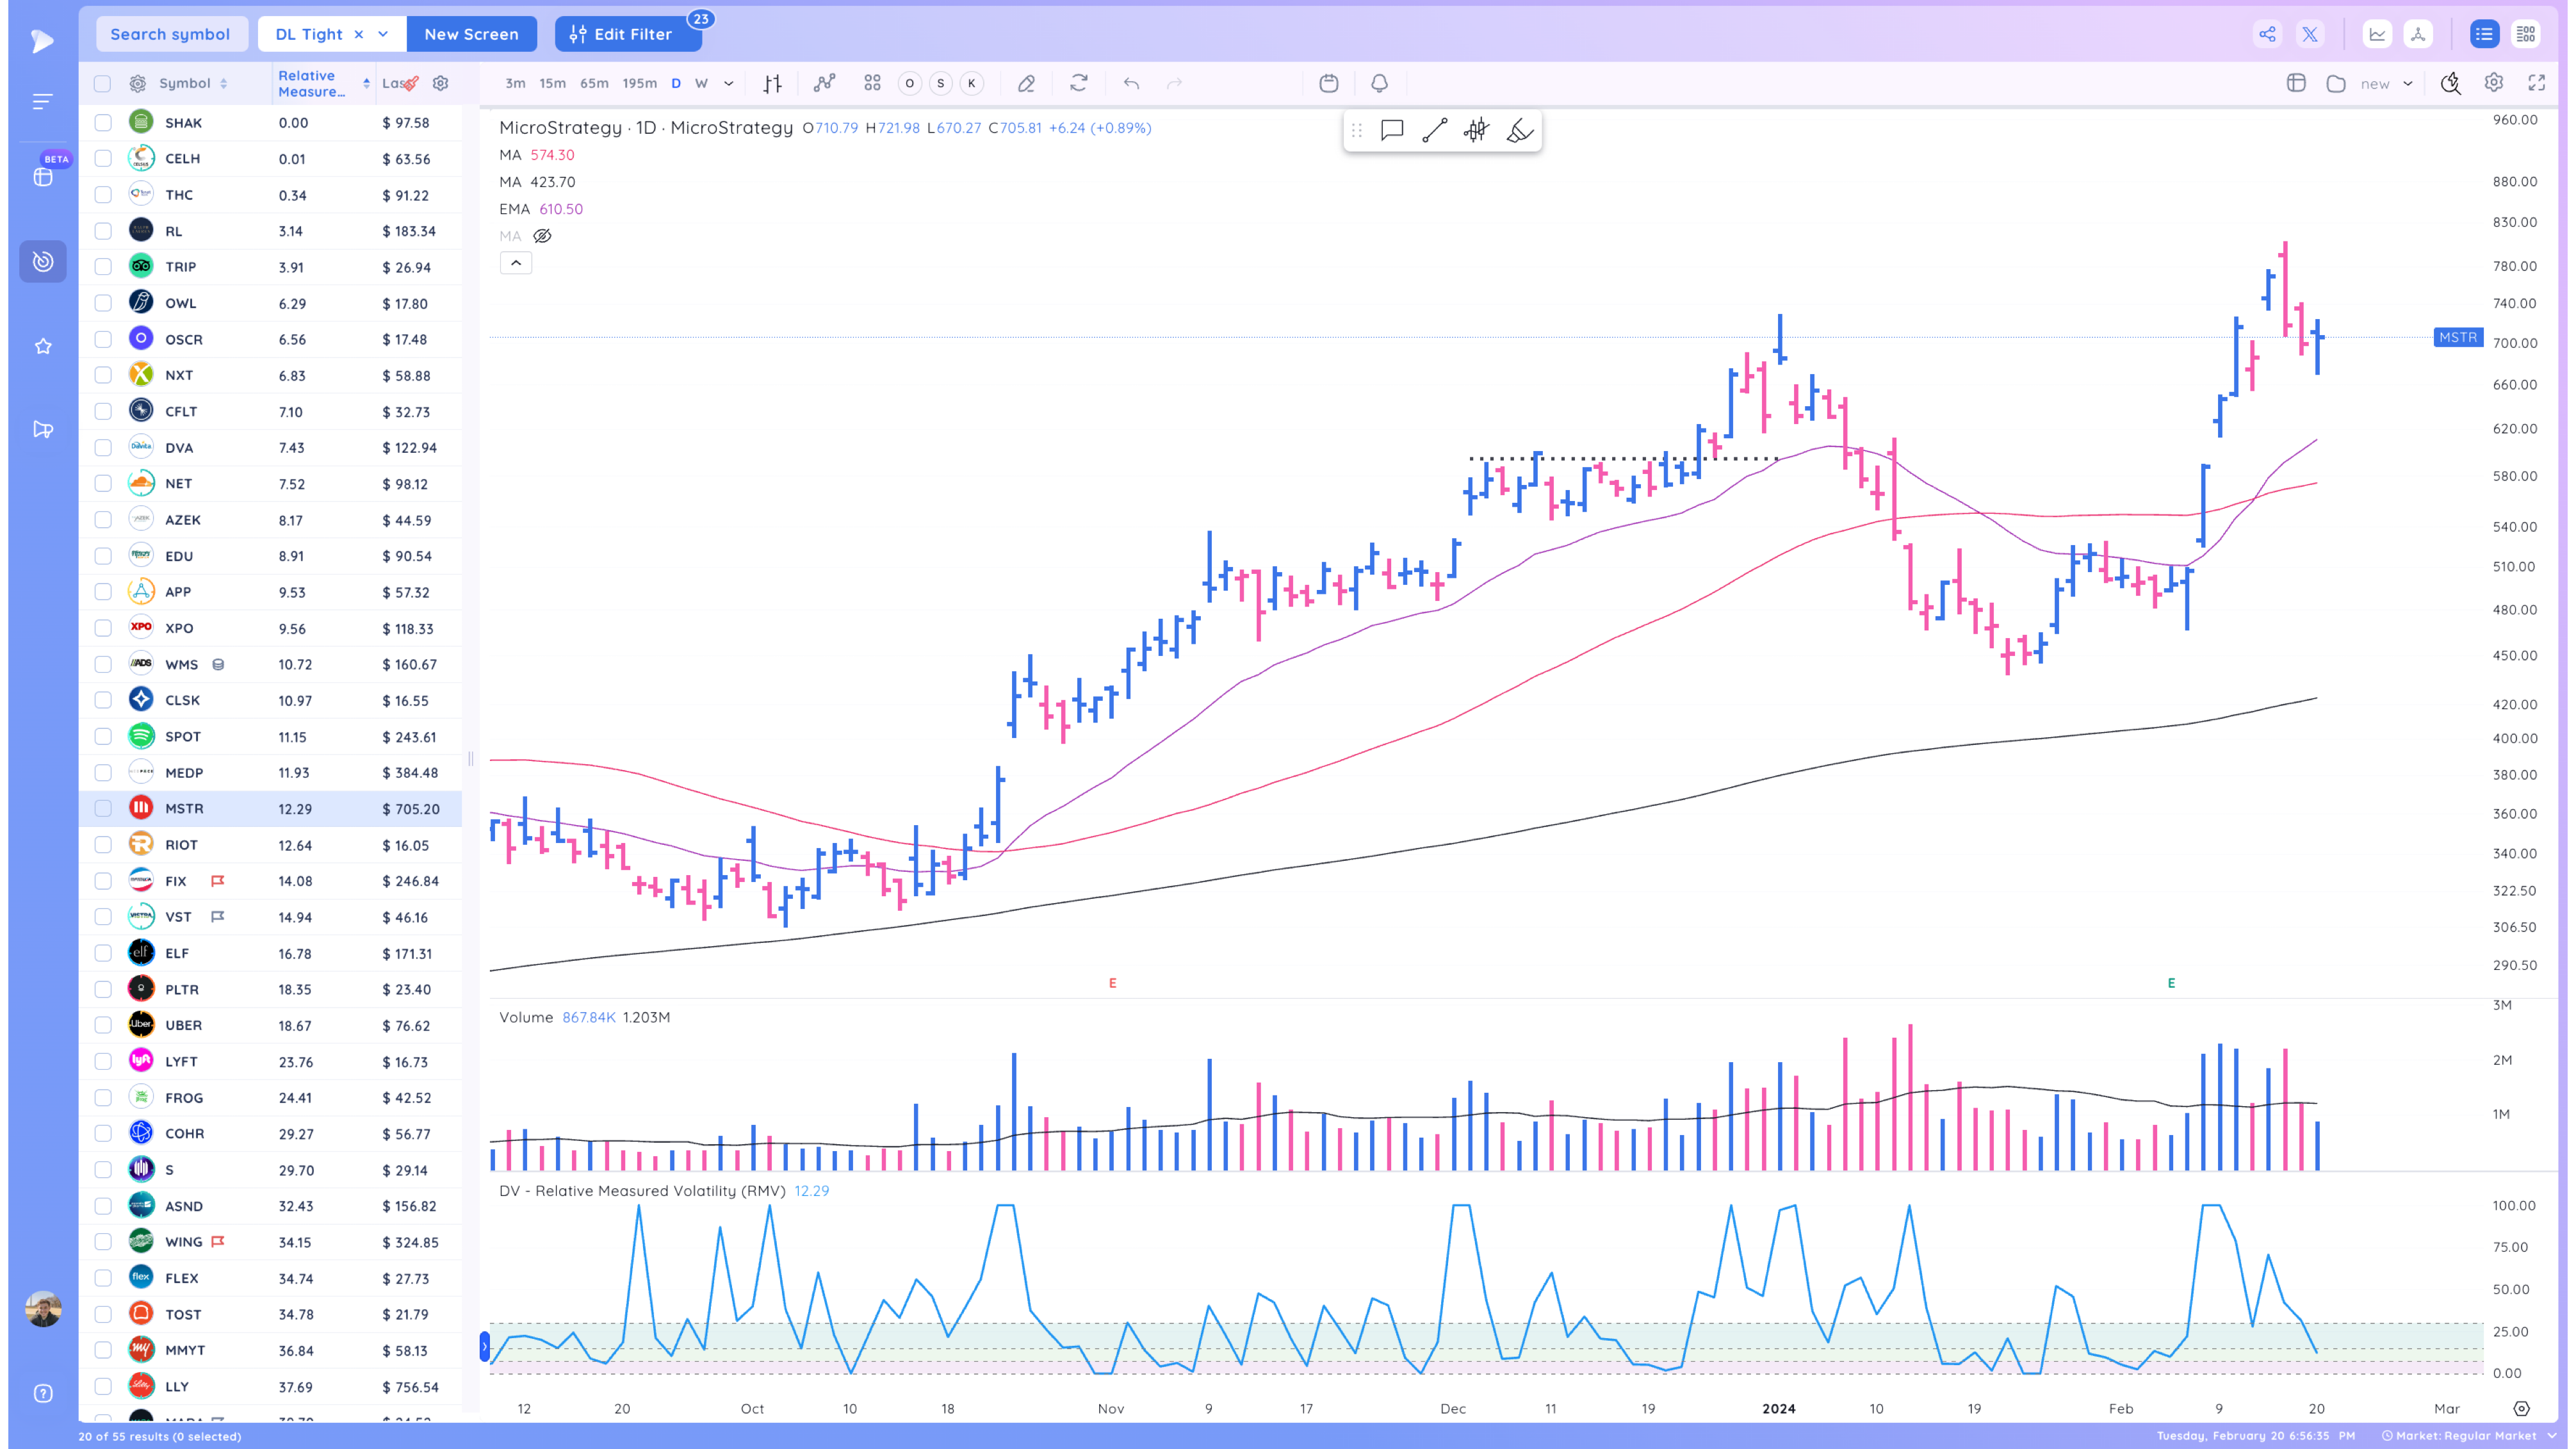Image resolution: width=2576 pixels, height=1449 pixels.
Task: Open the multi-chart layout grid icon
Action: coord(872,83)
